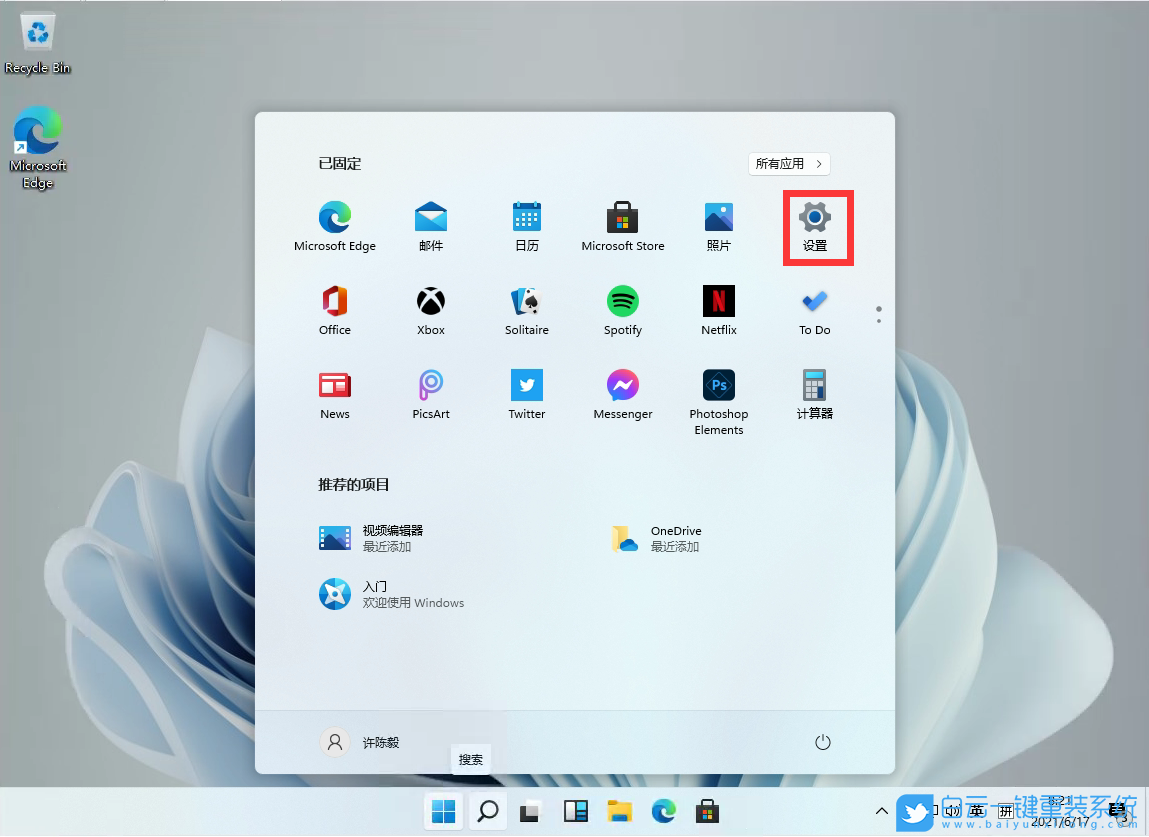Launch 邮件 (Mail) app
The width and height of the screenshot is (1149, 837).
click(x=430, y=225)
